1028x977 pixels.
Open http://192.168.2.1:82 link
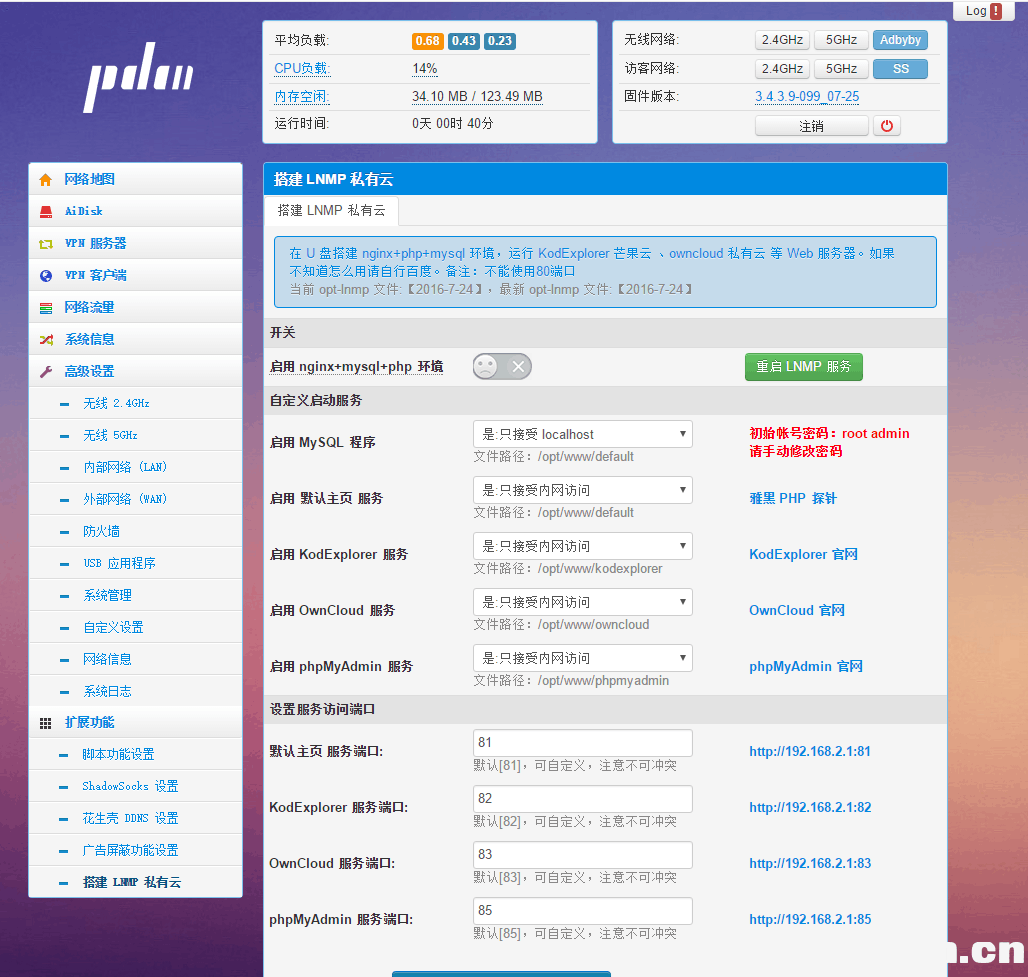(x=810, y=807)
